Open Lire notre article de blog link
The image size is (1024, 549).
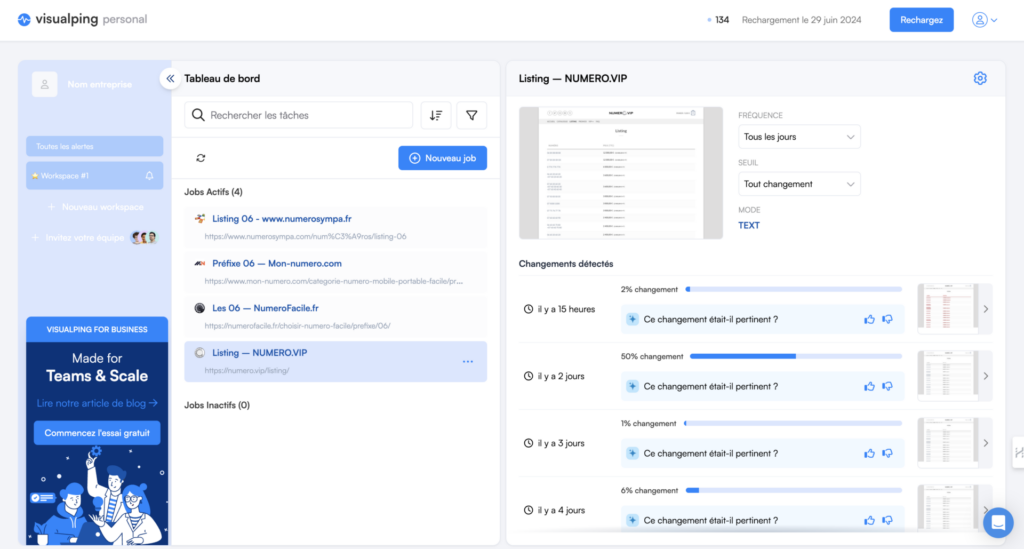(97, 403)
